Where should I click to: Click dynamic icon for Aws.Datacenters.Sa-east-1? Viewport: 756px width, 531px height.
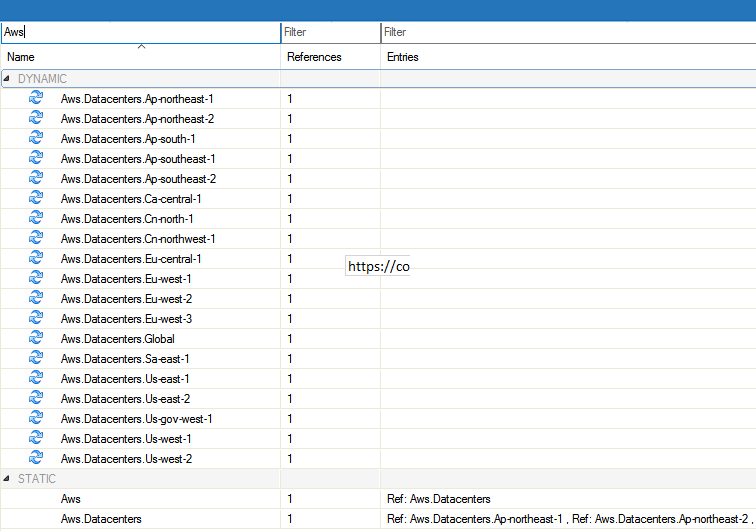(36, 358)
